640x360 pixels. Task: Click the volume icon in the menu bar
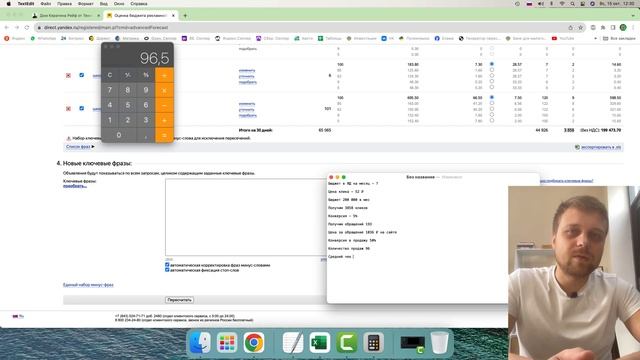tap(541, 4)
